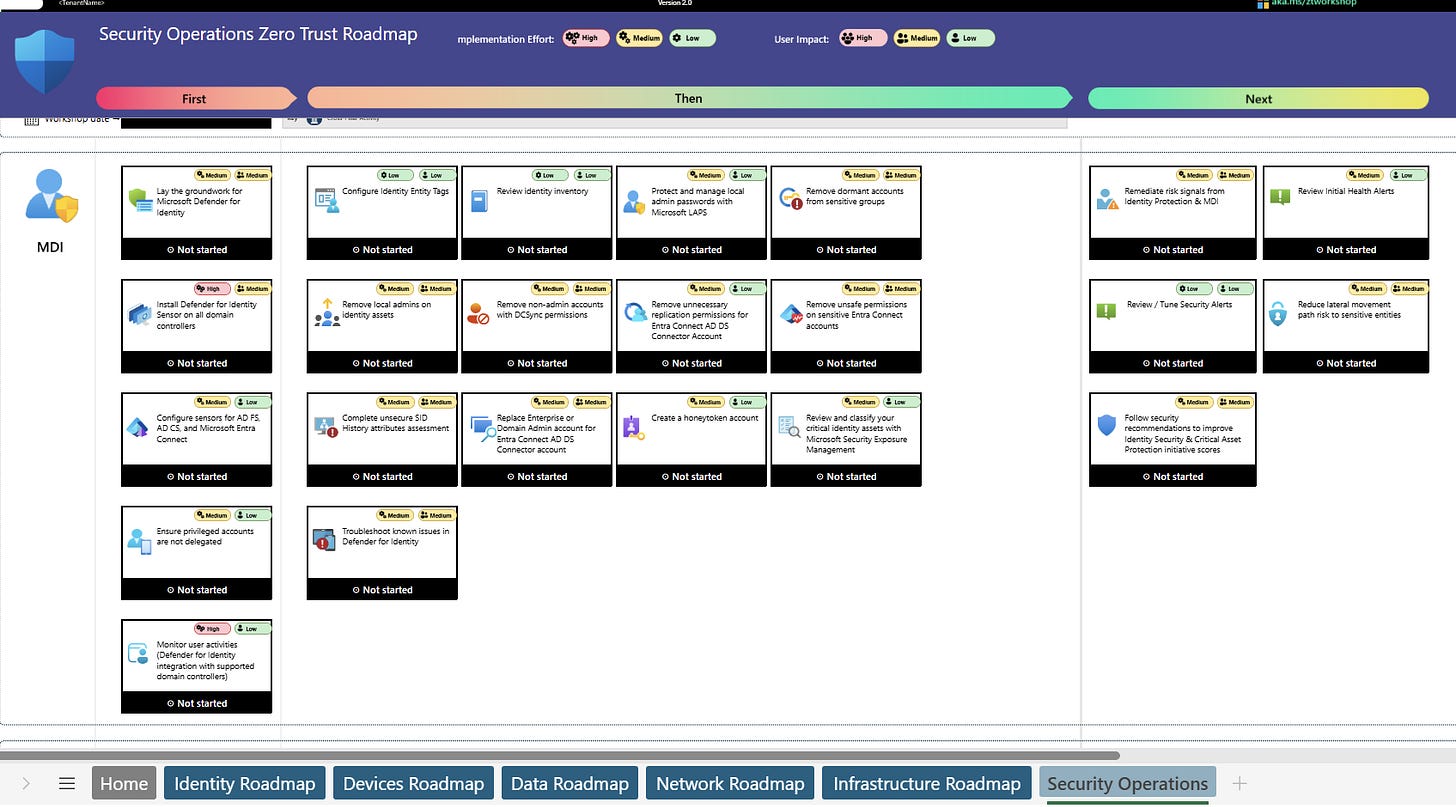Click the Create a honeytoken account icon
Screen dimensions: 1456x807
tap(633, 427)
